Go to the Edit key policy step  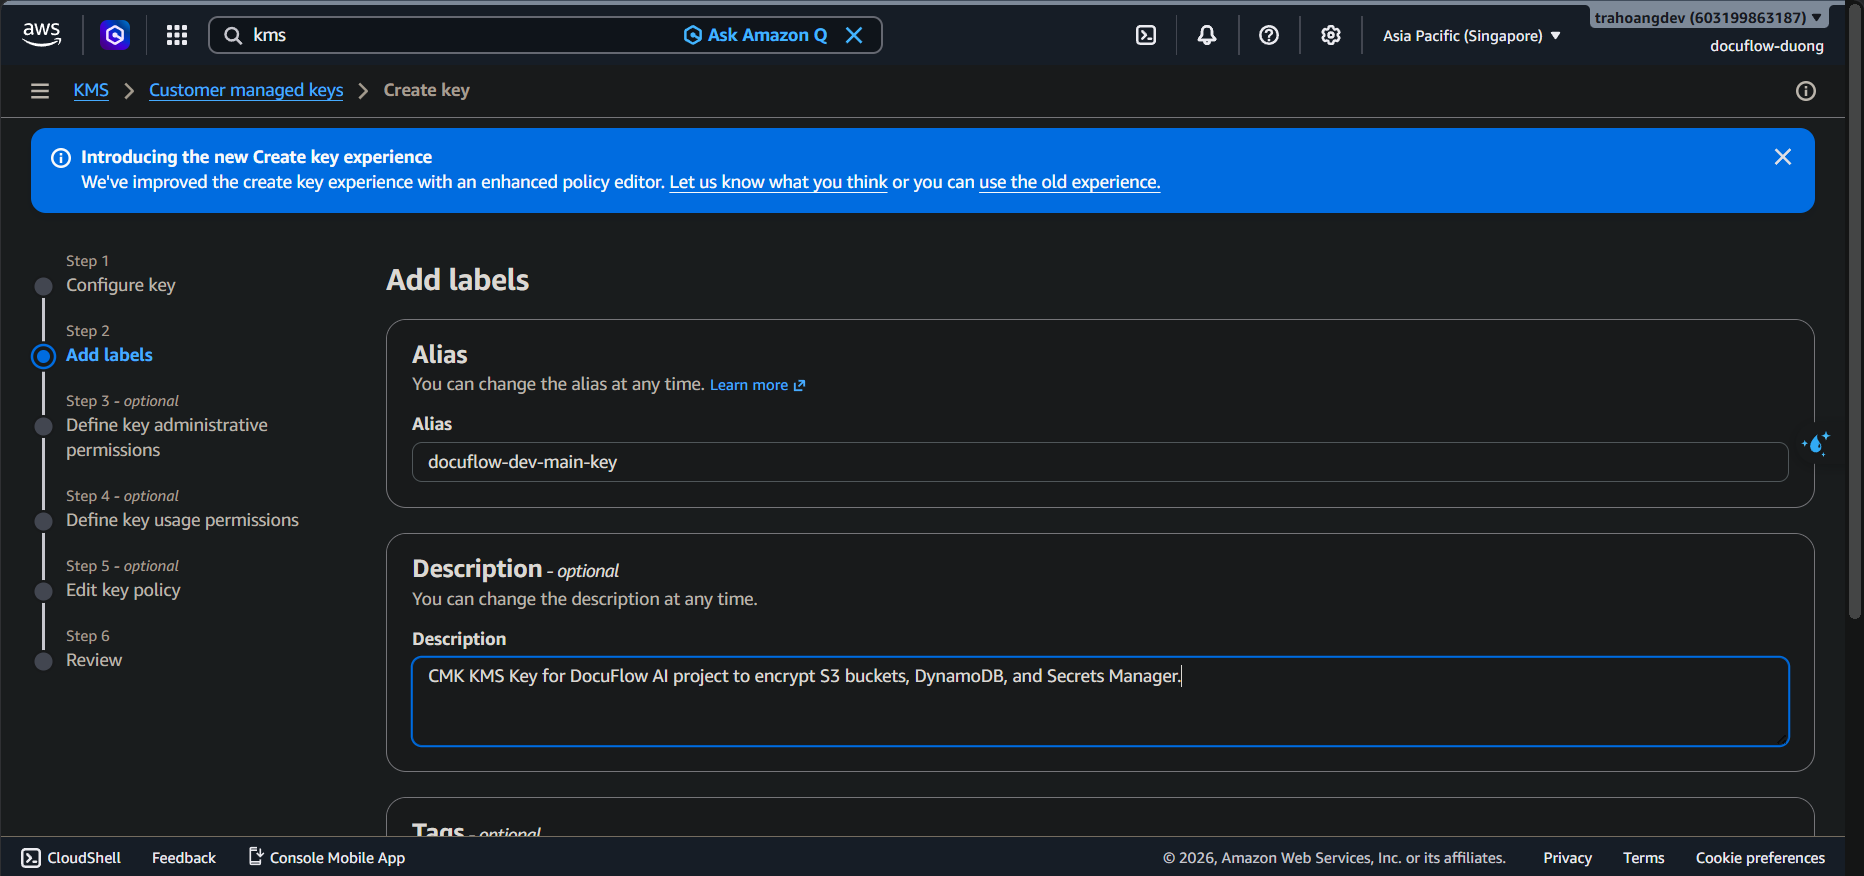(x=123, y=590)
